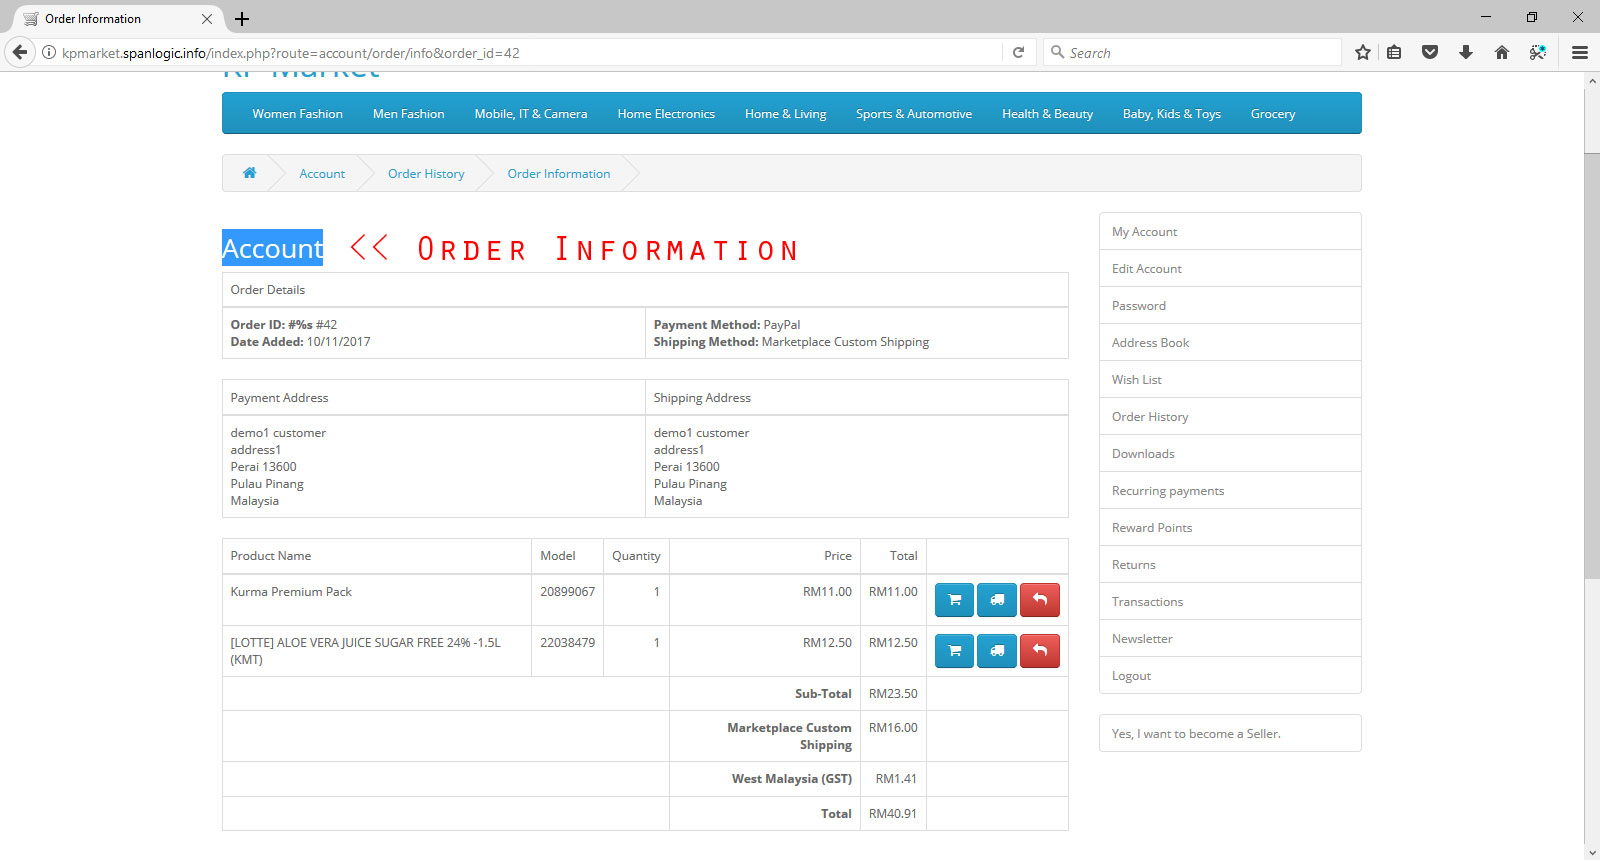Image resolution: width=1600 pixels, height=860 pixels.
Task: Open Downloads in the sidebar
Action: click(x=1230, y=454)
